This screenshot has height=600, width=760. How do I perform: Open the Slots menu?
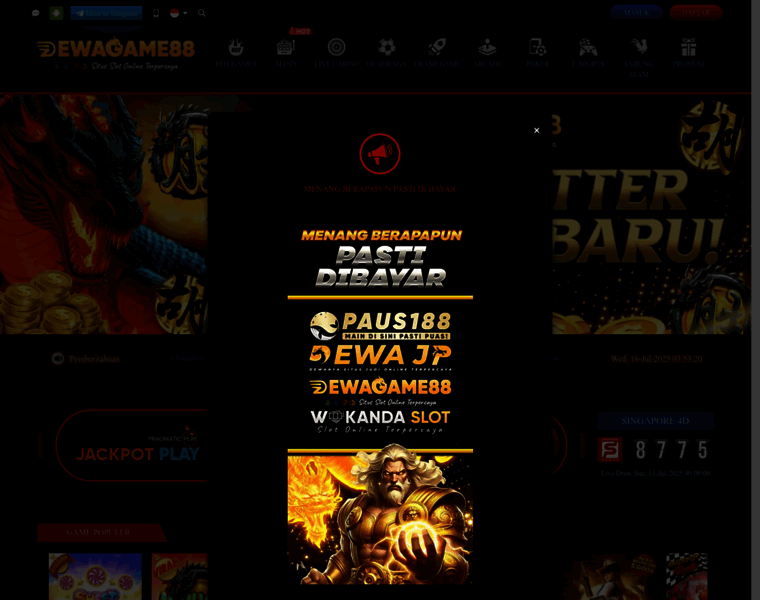[x=286, y=53]
